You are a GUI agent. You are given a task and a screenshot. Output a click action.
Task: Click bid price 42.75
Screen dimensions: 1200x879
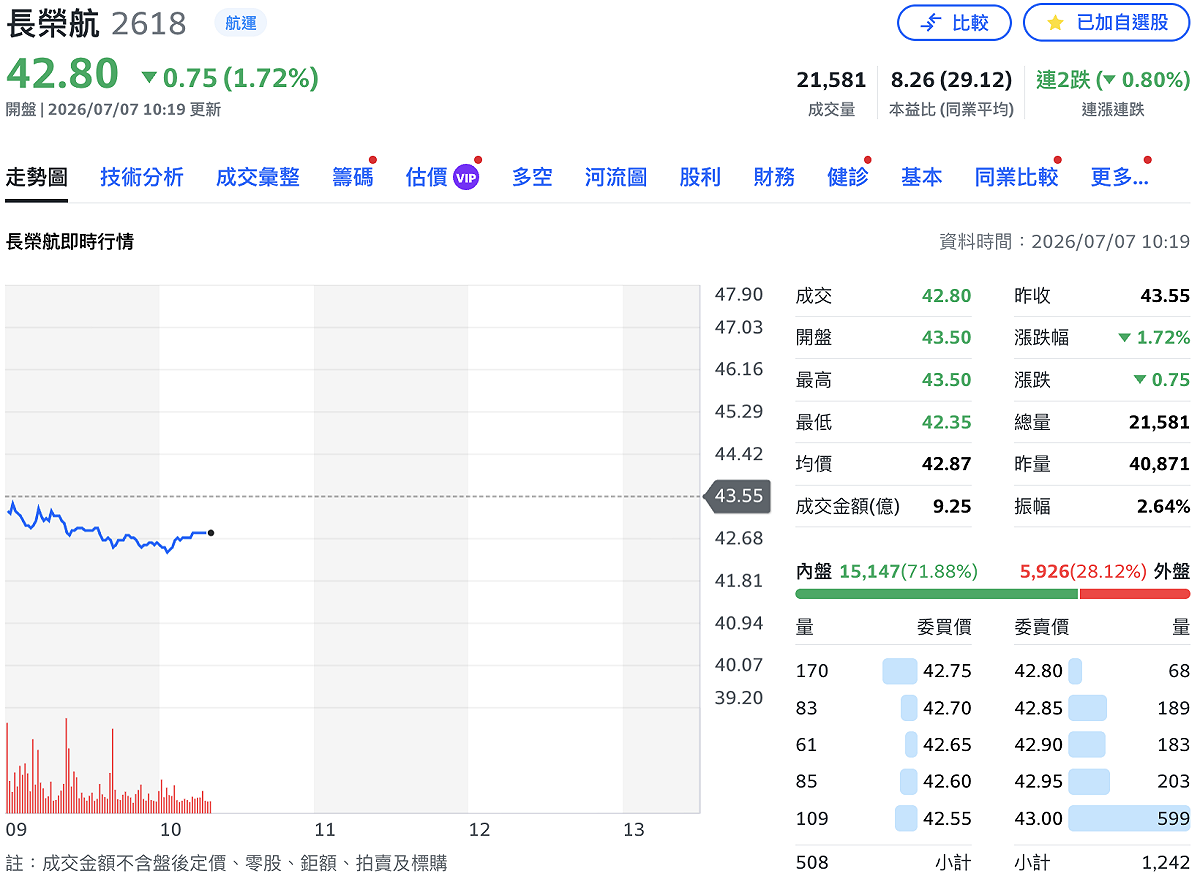947,671
